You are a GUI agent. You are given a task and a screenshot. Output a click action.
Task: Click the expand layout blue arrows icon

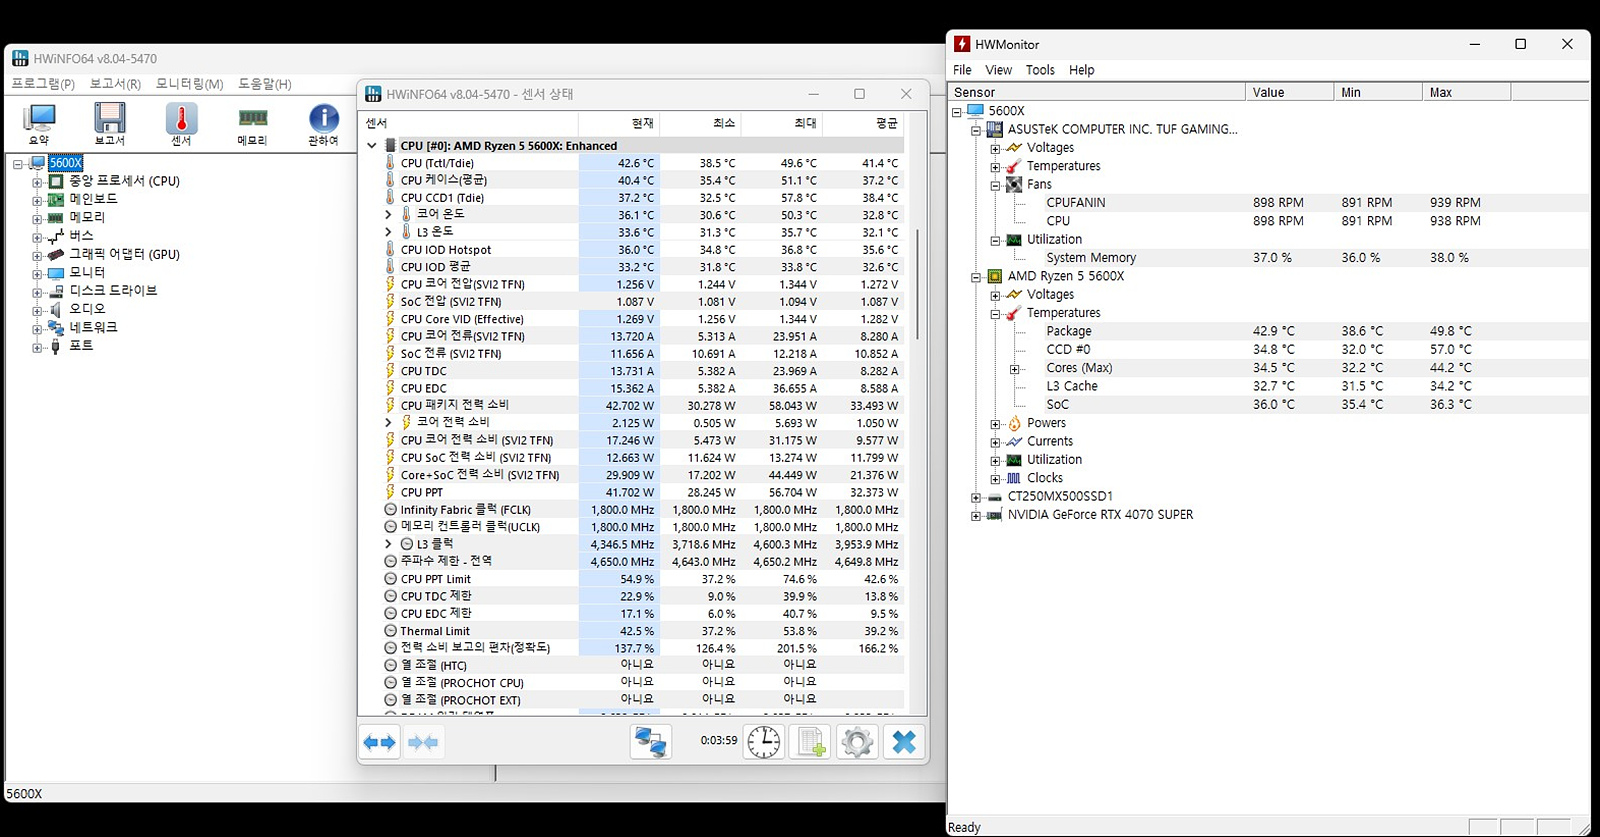tap(380, 742)
